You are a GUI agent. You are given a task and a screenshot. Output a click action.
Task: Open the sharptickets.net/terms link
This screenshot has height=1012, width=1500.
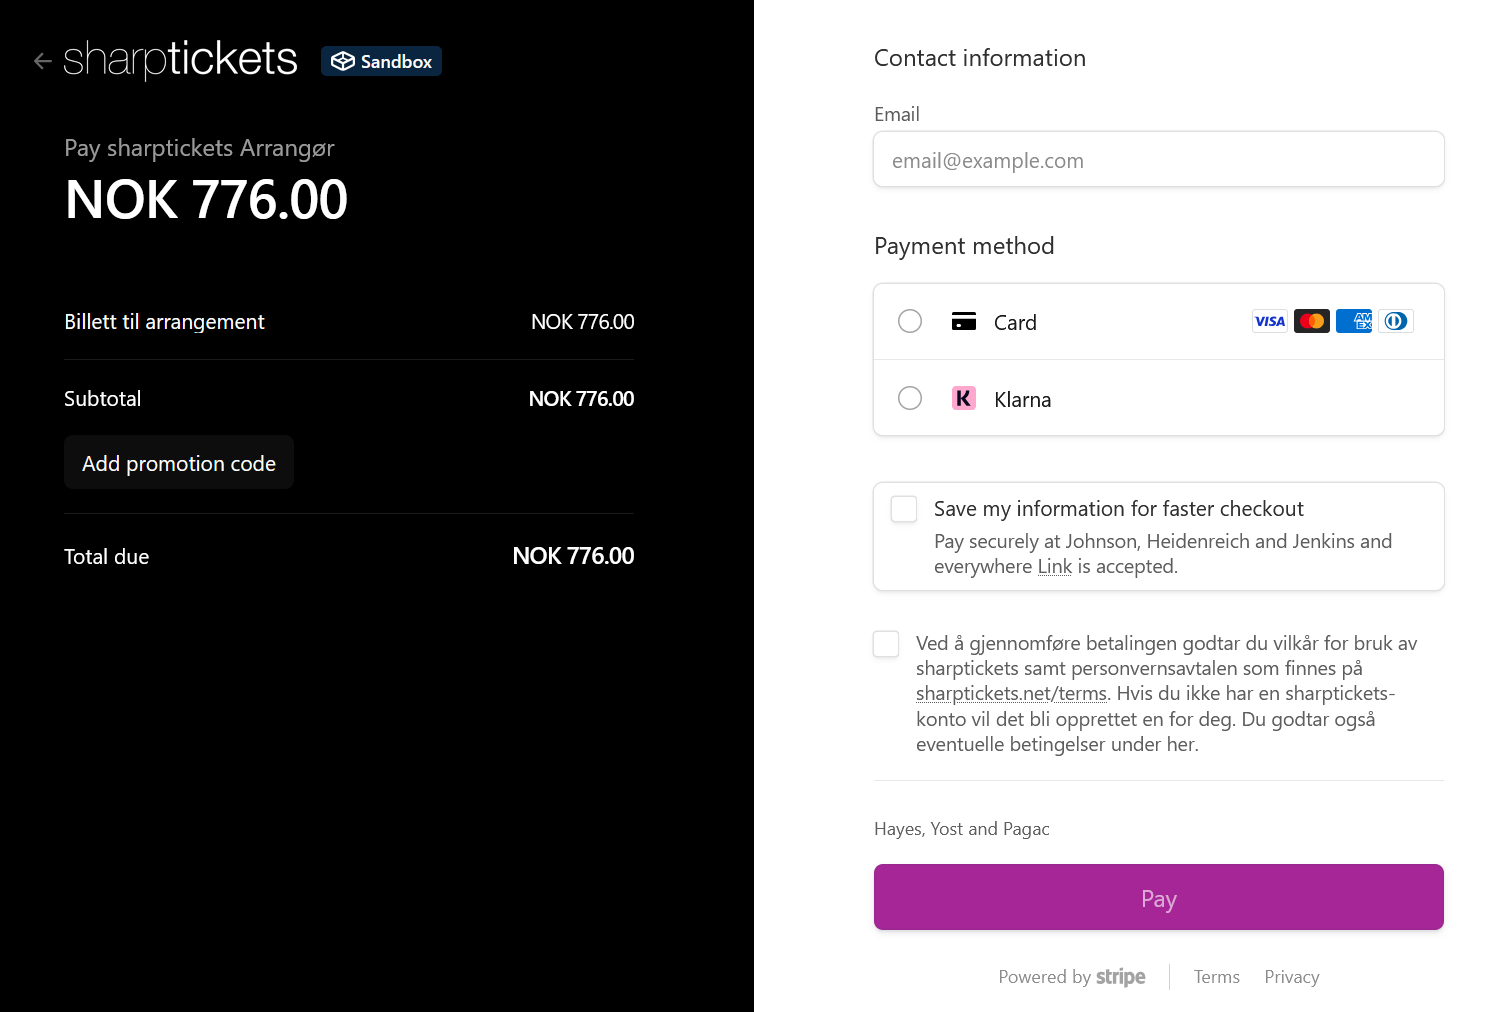[1011, 693]
